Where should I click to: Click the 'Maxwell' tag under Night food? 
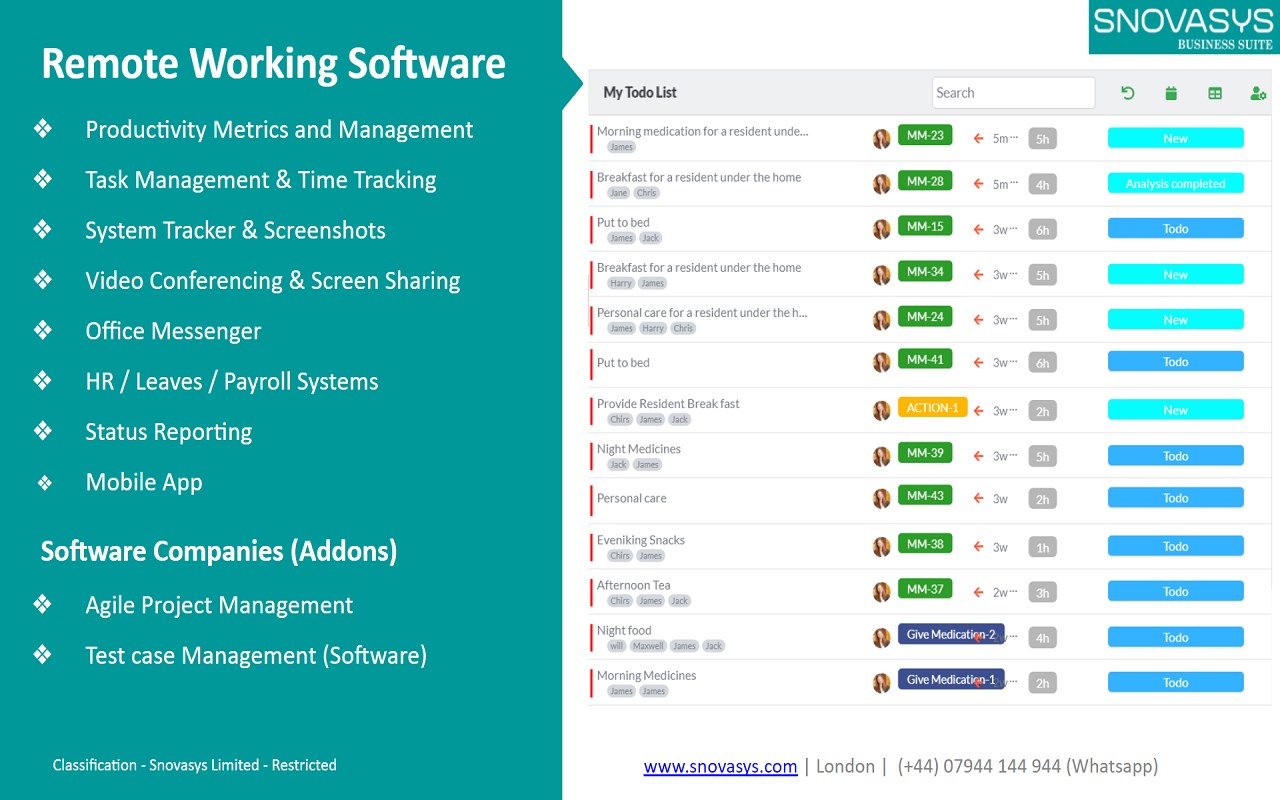pyautogui.click(x=648, y=646)
